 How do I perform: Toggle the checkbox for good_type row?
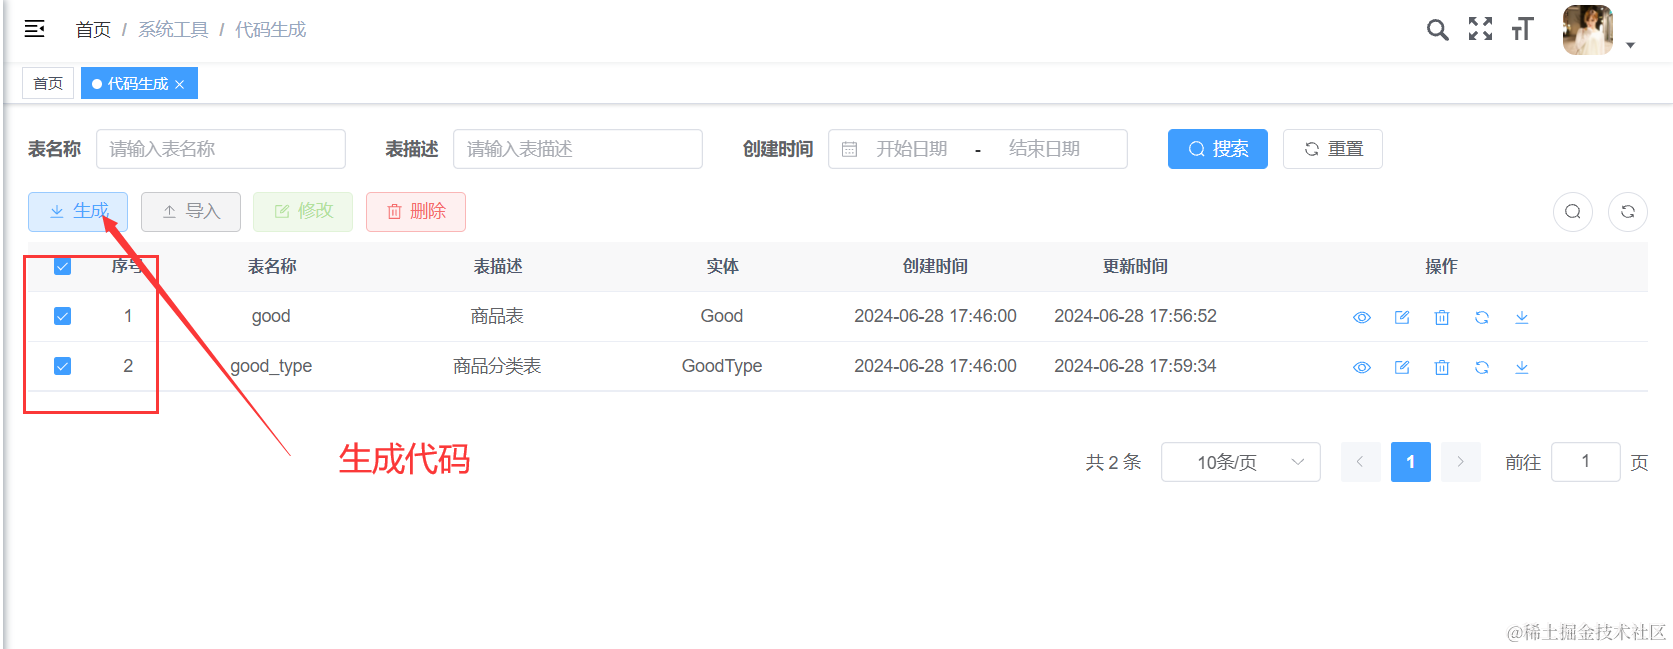point(62,366)
